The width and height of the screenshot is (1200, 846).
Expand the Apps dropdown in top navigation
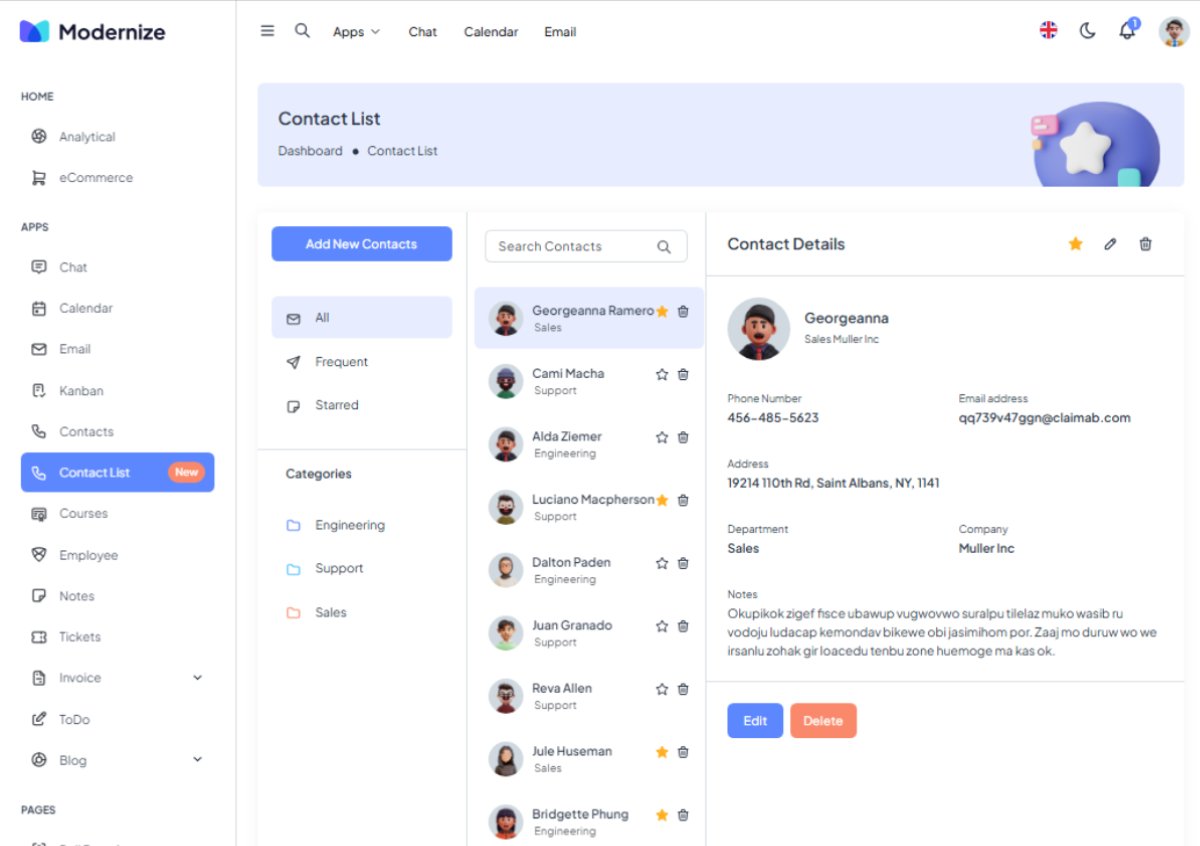coord(356,32)
